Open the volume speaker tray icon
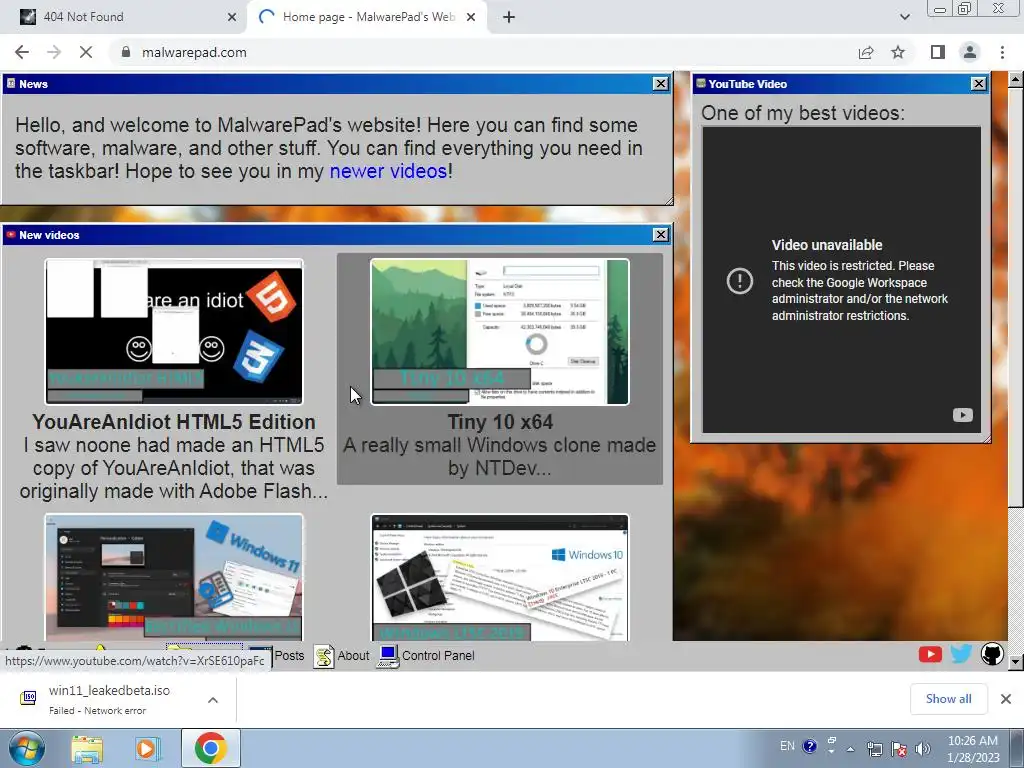The width and height of the screenshot is (1024, 768). [x=922, y=749]
